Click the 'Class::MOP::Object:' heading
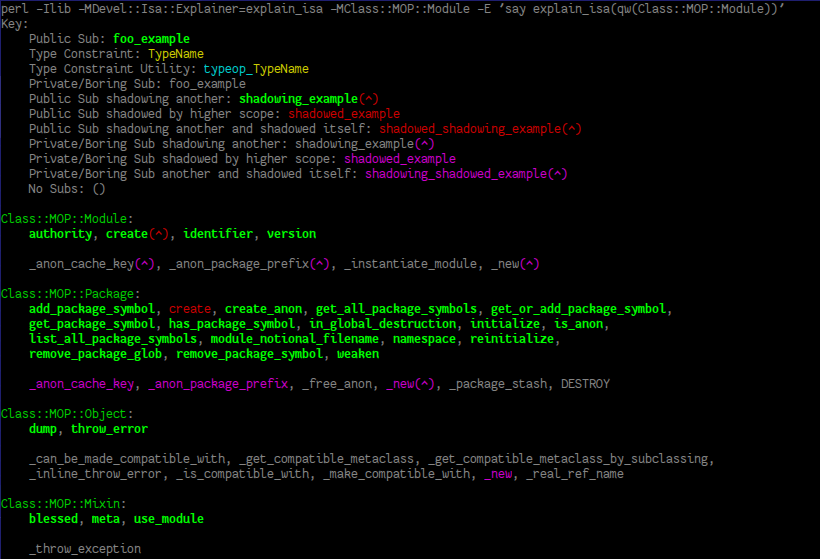The height and width of the screenshot is (559, 820). point(67,414)
